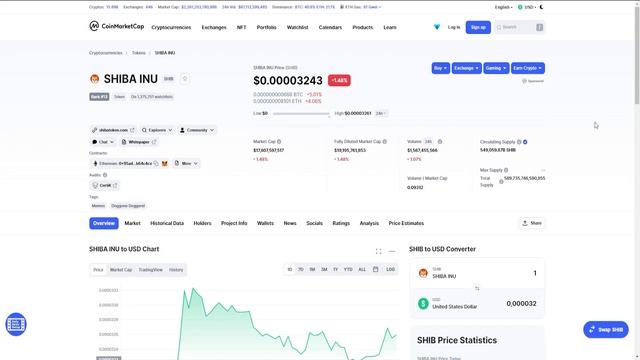Open the chart calendar date picker

click(x=376, y=269)
